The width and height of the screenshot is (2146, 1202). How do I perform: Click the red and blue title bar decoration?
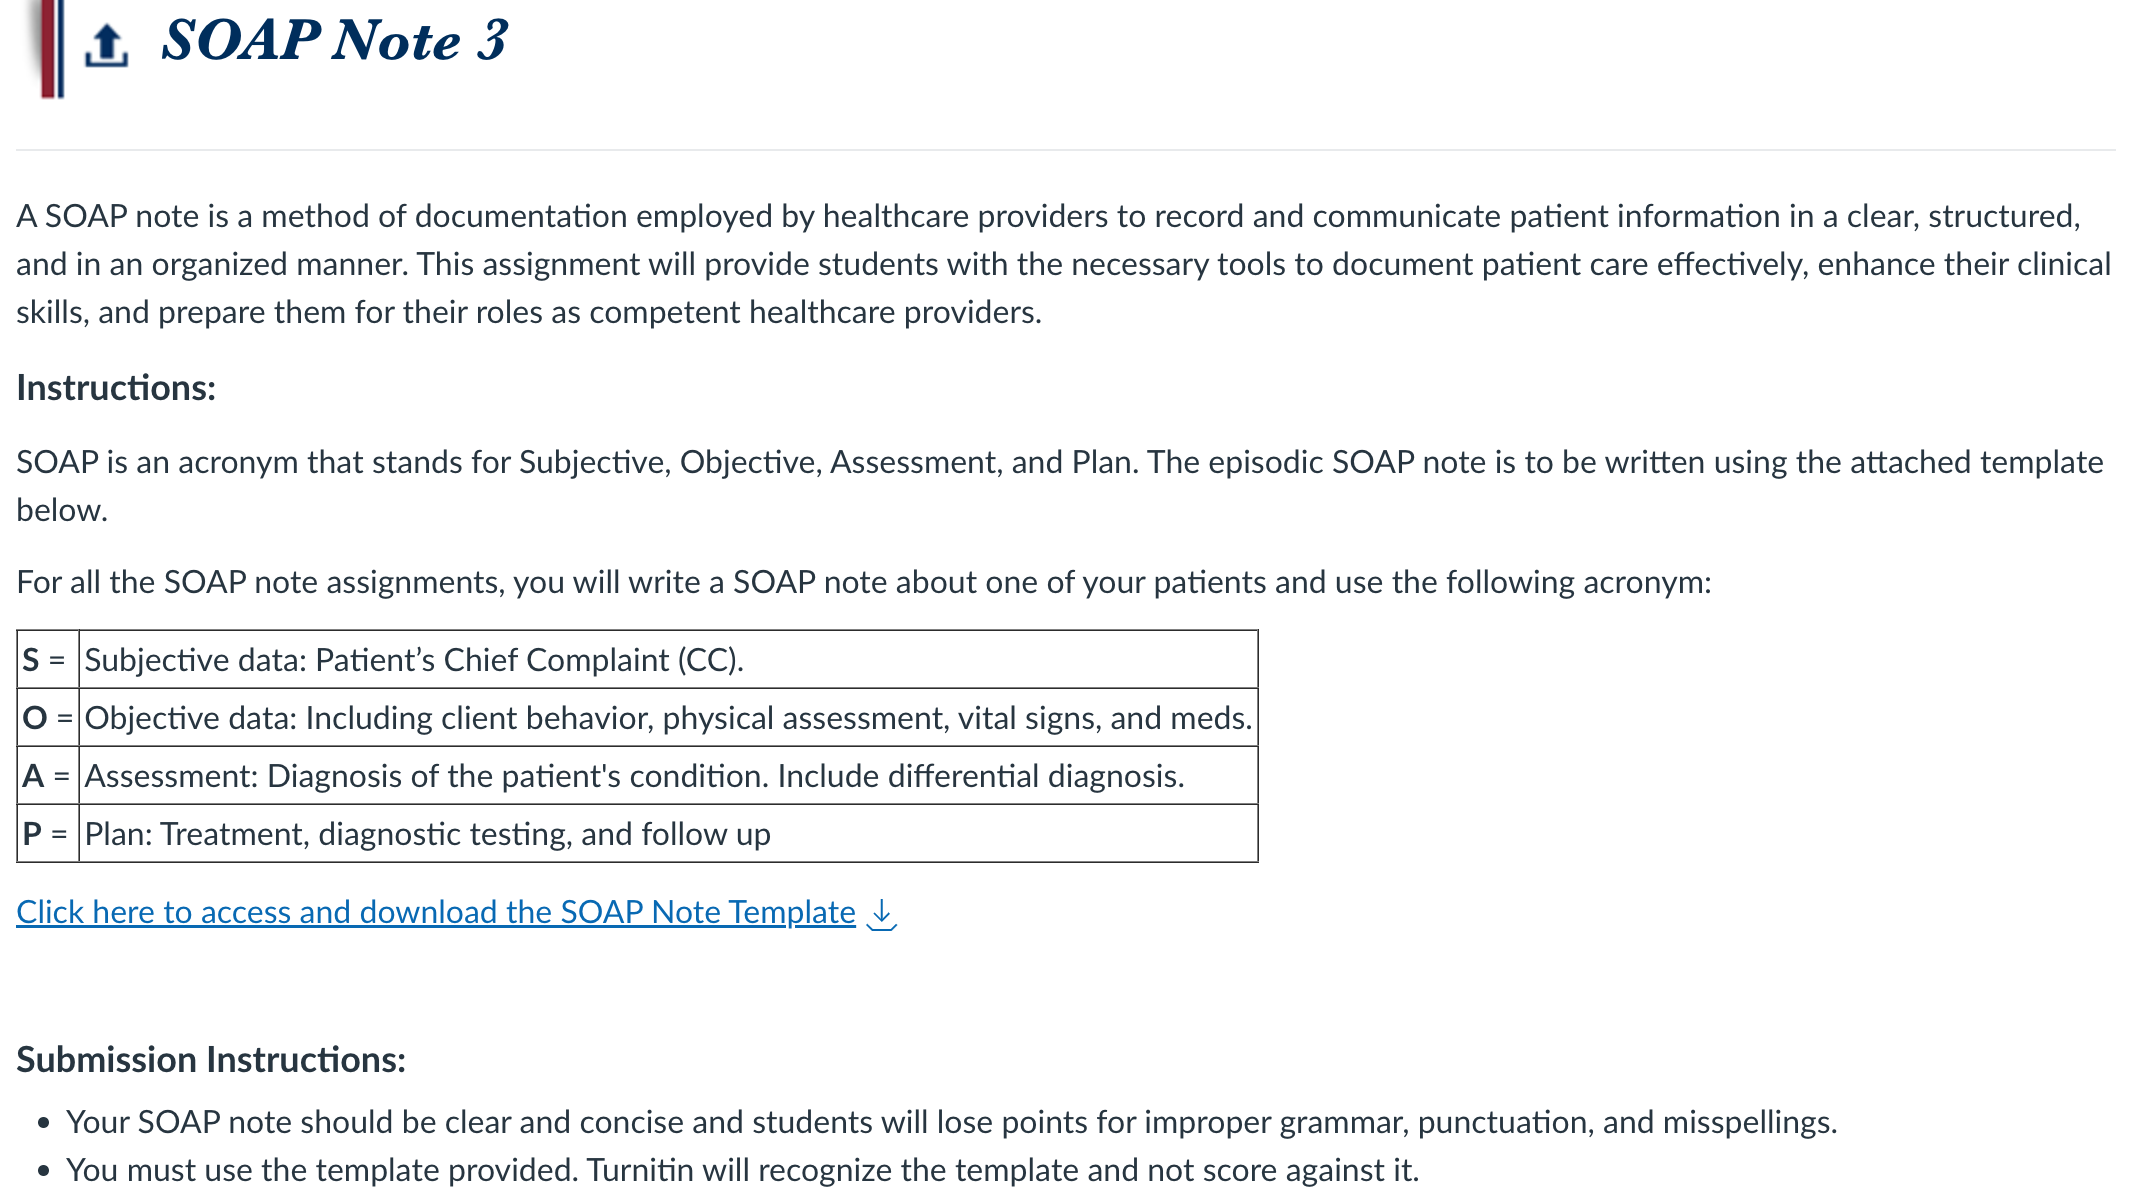tap(52, 48)
